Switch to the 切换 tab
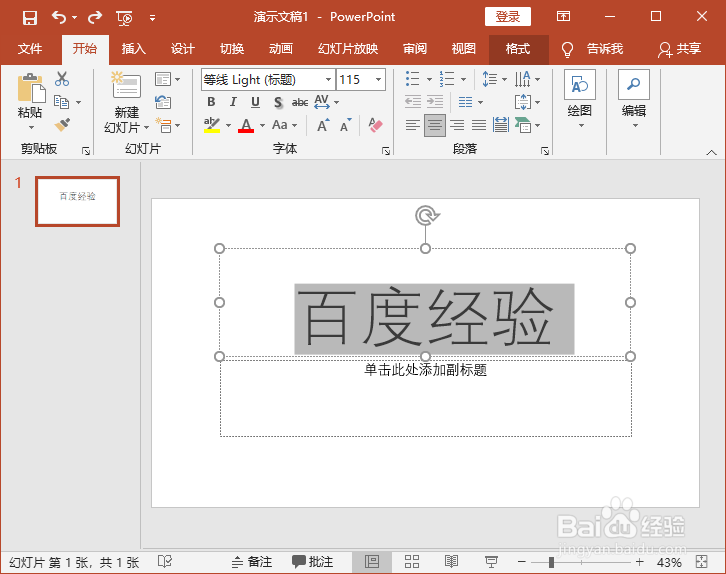Image resolution: width=726 pixels, height=574 pixels. (x=232, y=49)
